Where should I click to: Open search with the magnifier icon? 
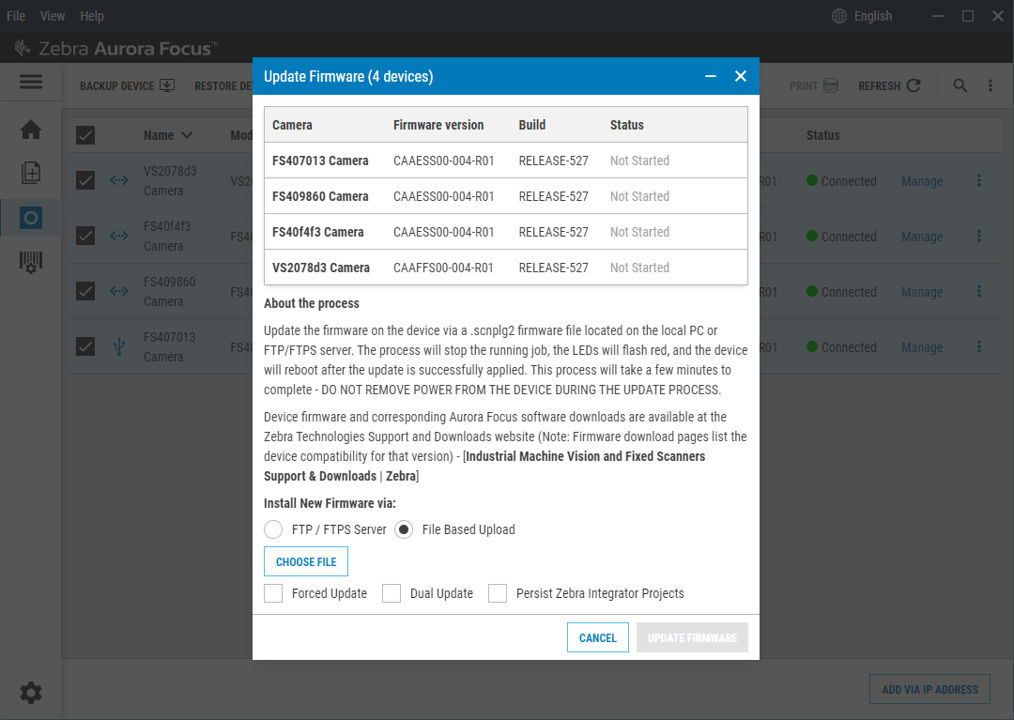(960, 85)
